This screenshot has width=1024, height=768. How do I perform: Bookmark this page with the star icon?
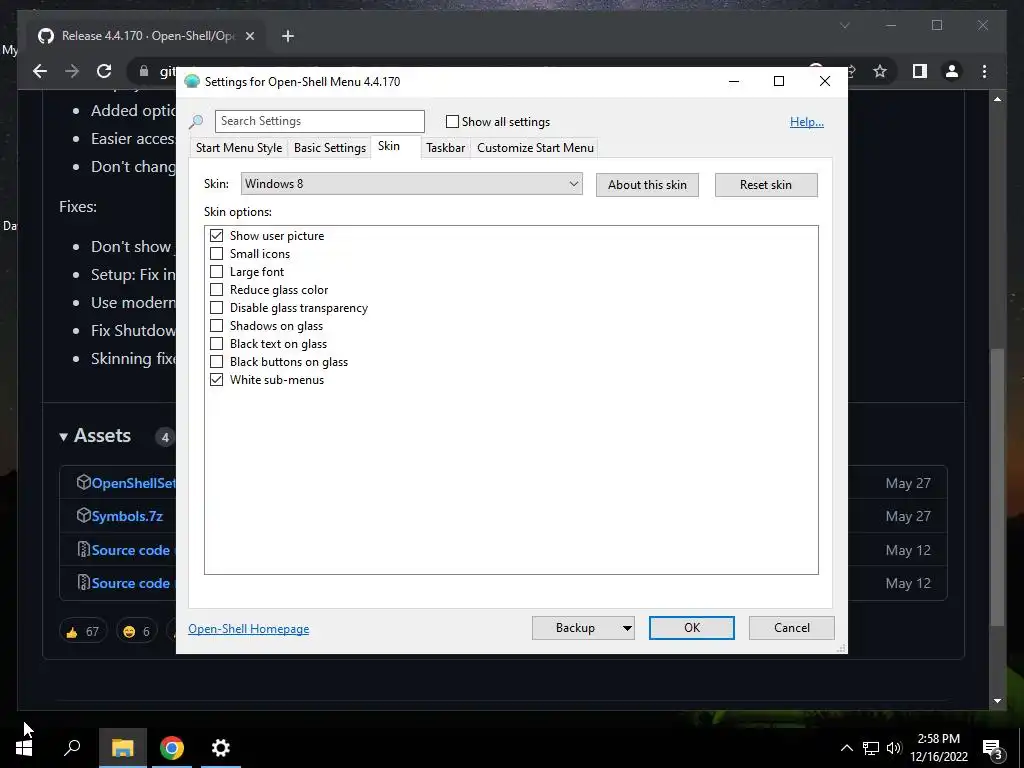[x=880, y=71]
